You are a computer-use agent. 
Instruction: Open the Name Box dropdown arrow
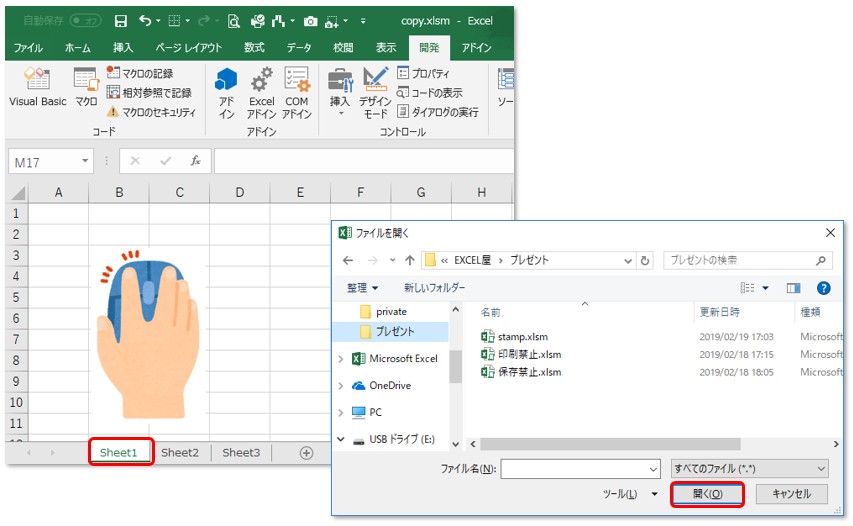pos(85,161)
